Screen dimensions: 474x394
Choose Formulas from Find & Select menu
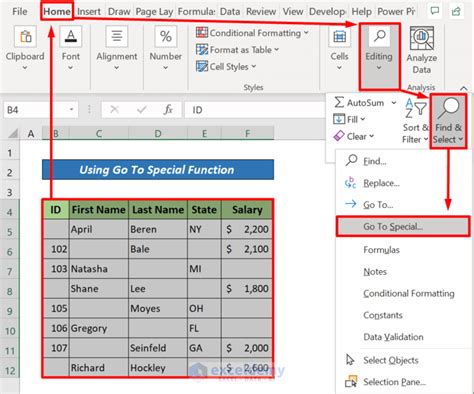381,250
